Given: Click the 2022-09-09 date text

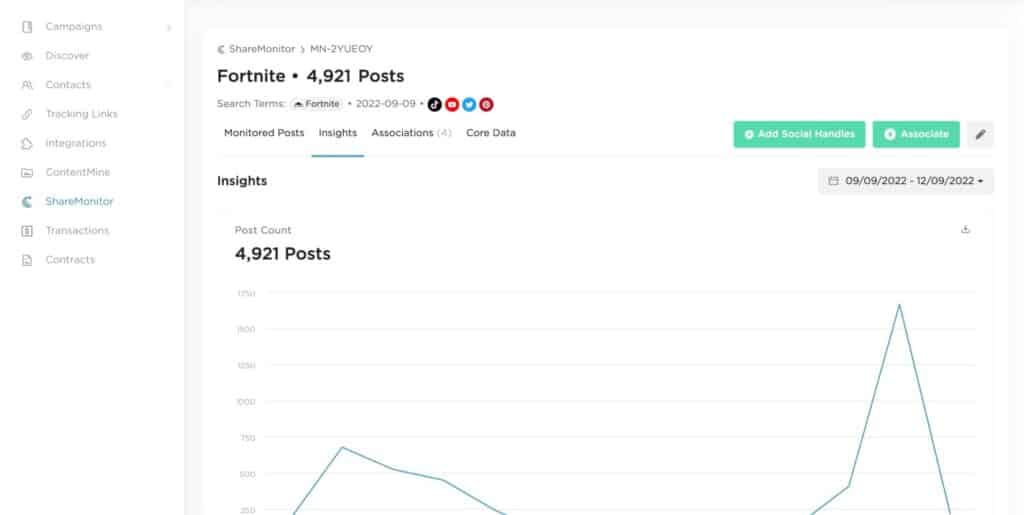Looking at the screenshot, I should [385, 104].
